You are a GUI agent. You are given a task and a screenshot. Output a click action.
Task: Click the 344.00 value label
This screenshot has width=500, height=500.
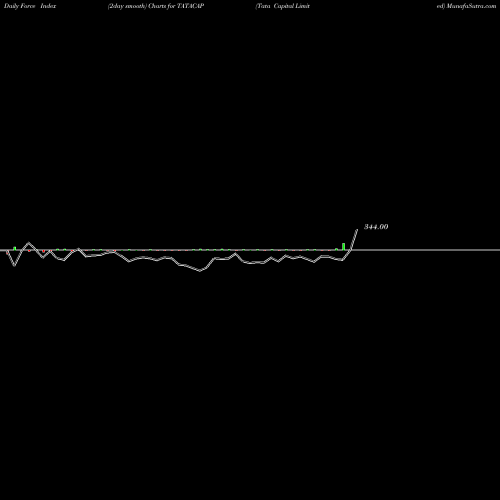pyautogui.click(x=376, y=227)
